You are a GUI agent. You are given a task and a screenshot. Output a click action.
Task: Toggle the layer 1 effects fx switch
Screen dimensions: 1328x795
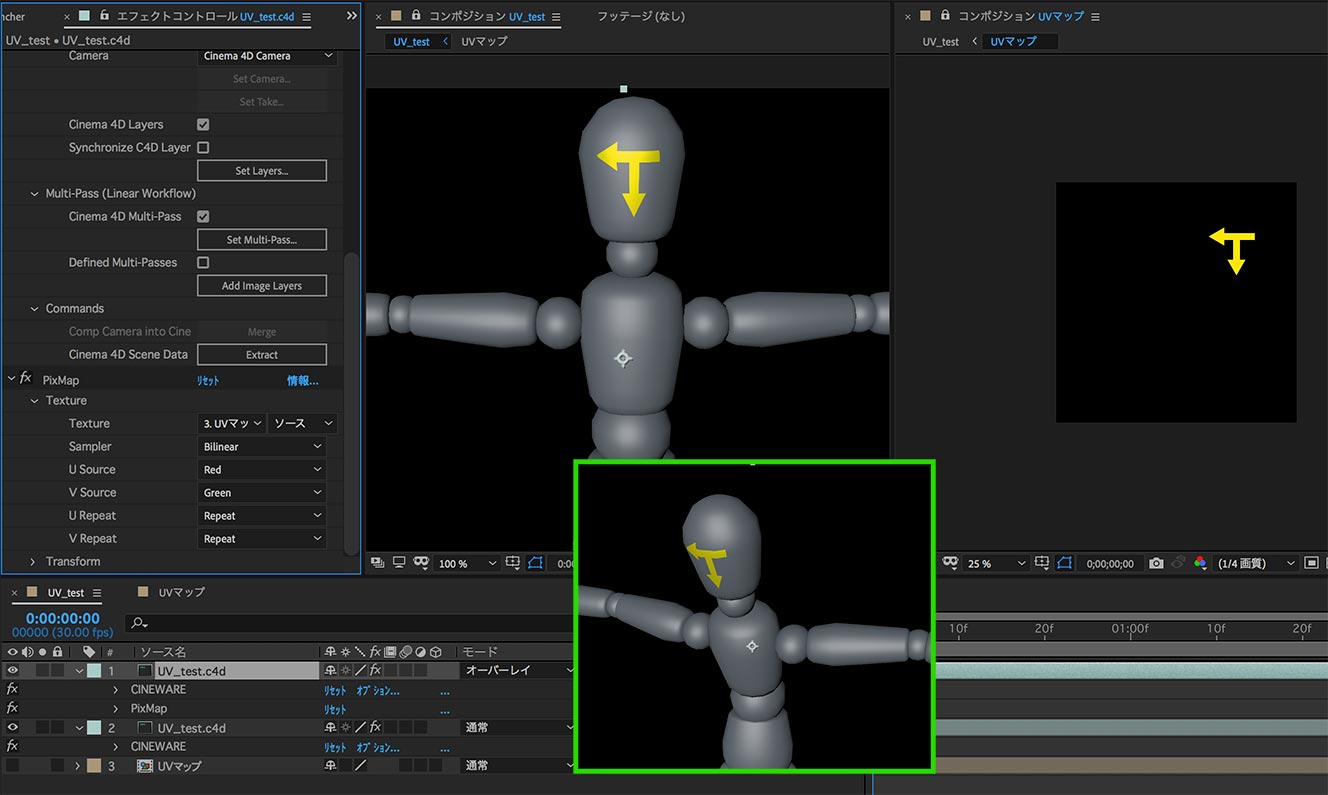click(x=375, y=671)
